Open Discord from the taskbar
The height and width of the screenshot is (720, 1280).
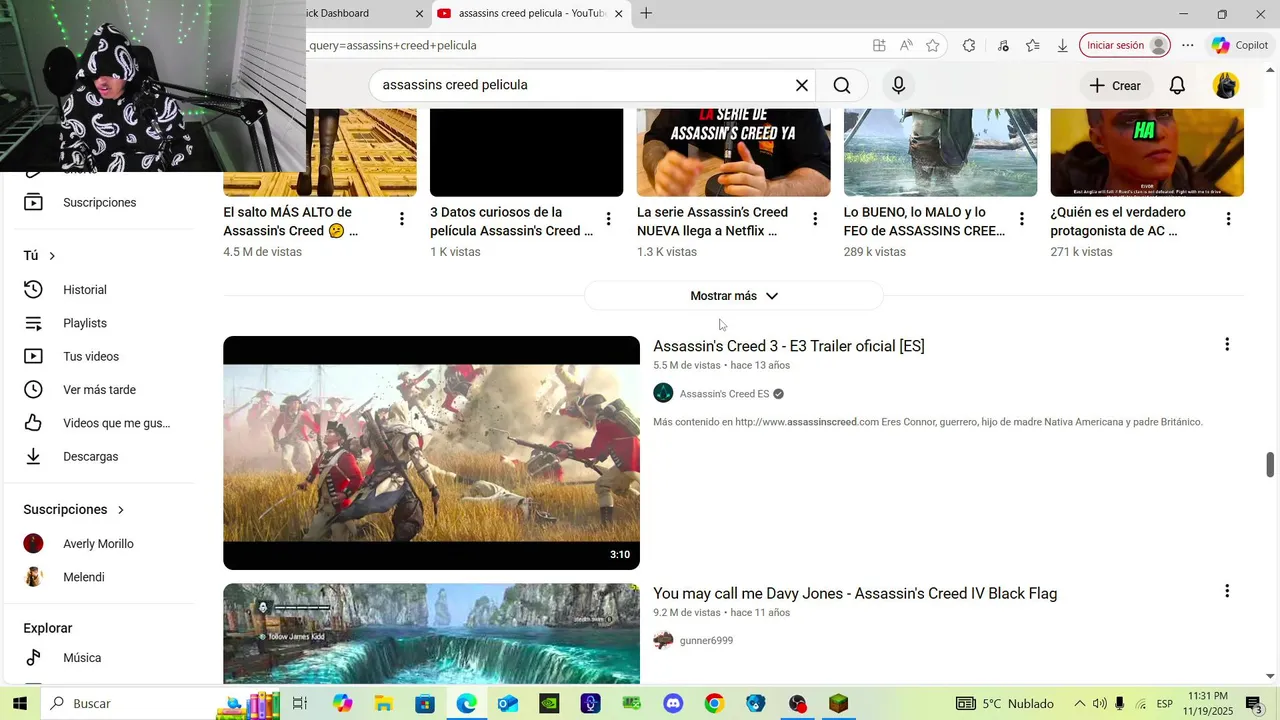pos(673,703)
